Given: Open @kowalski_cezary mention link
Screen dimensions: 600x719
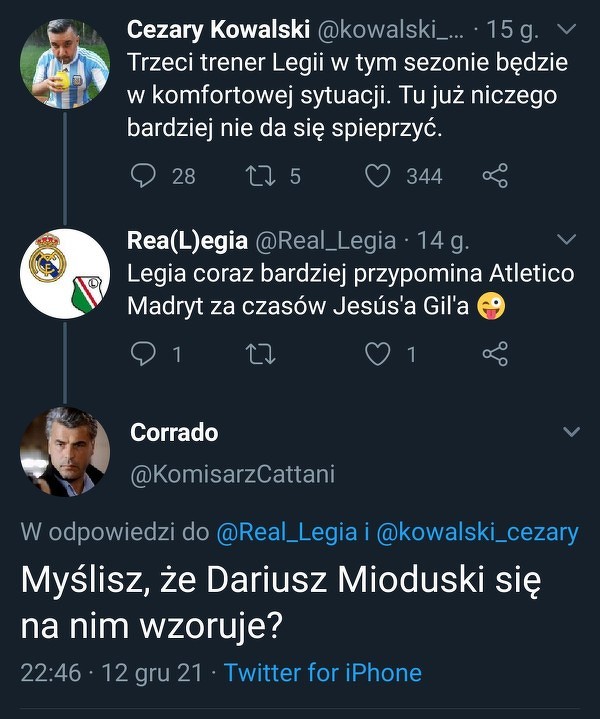Looking at the screenshot, I should point(478,533).
